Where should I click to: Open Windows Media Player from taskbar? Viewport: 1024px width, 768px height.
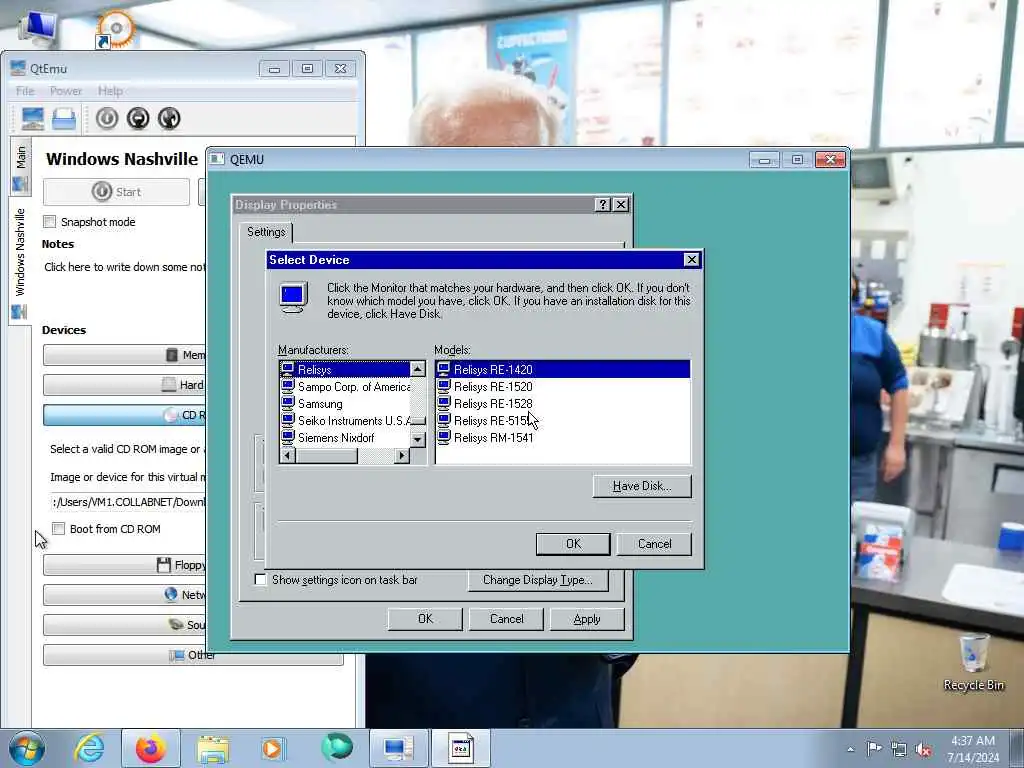click(273, 748)
